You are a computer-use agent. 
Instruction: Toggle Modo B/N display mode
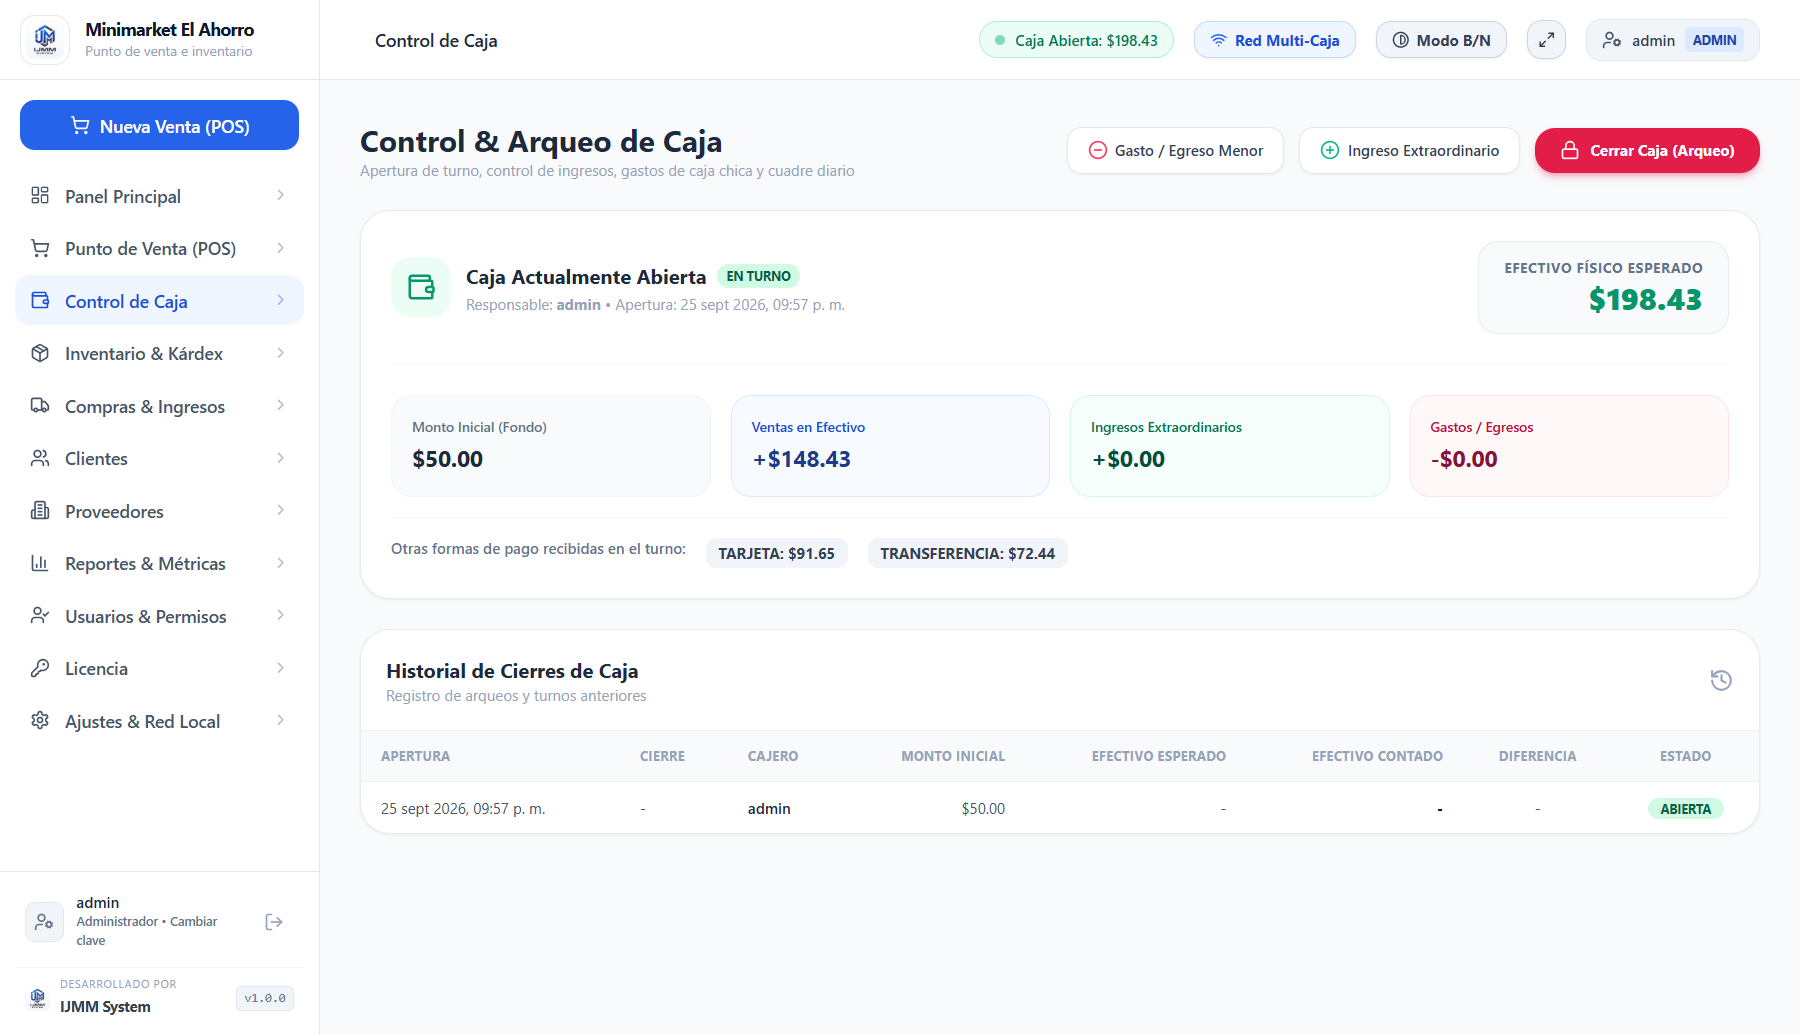point(1441,40)
